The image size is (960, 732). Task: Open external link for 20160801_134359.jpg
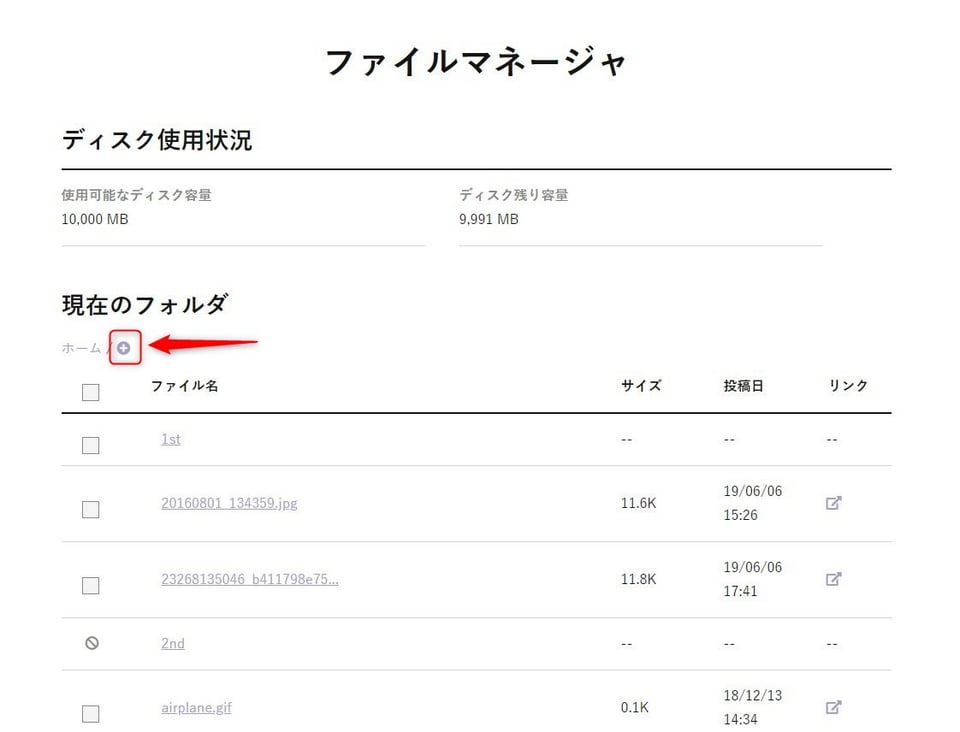(x=833, y=503)
